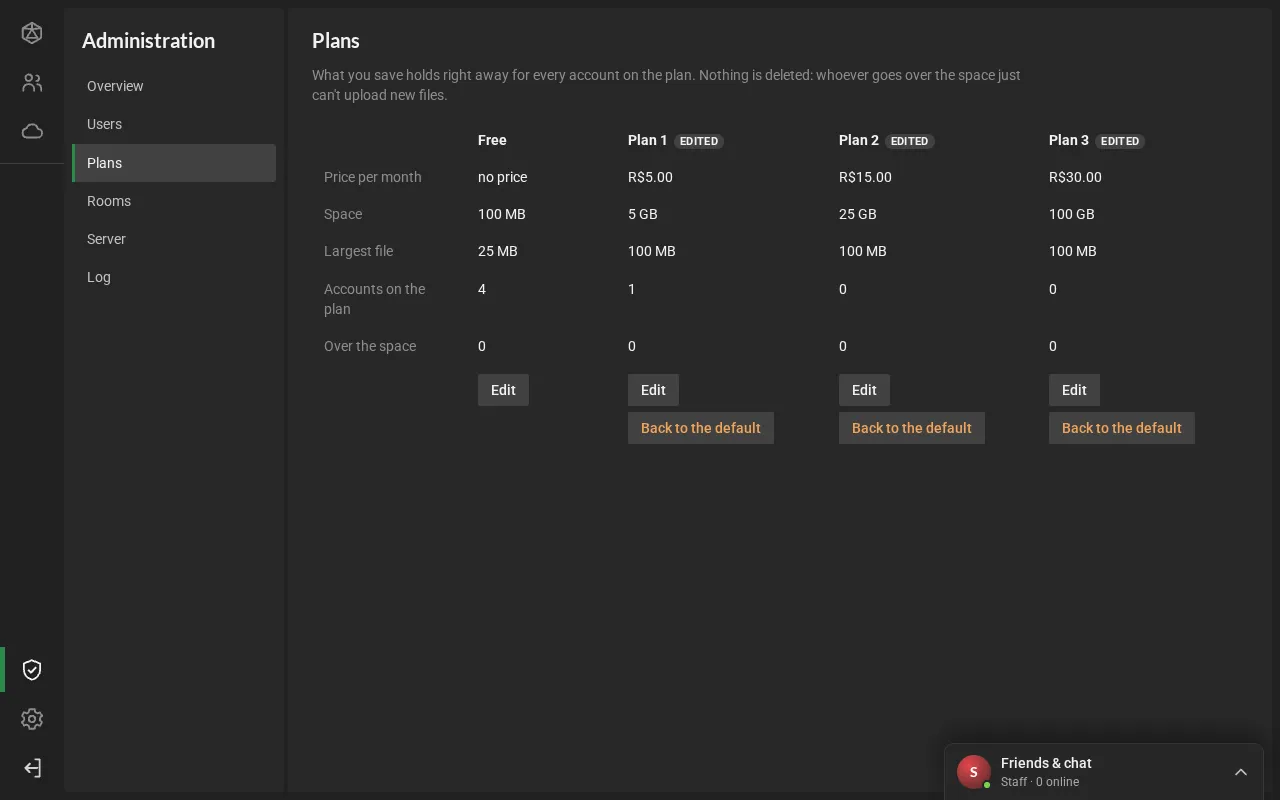Edit Plan 1
Viewport: 1280px width, 800px height.
point(653,390)
